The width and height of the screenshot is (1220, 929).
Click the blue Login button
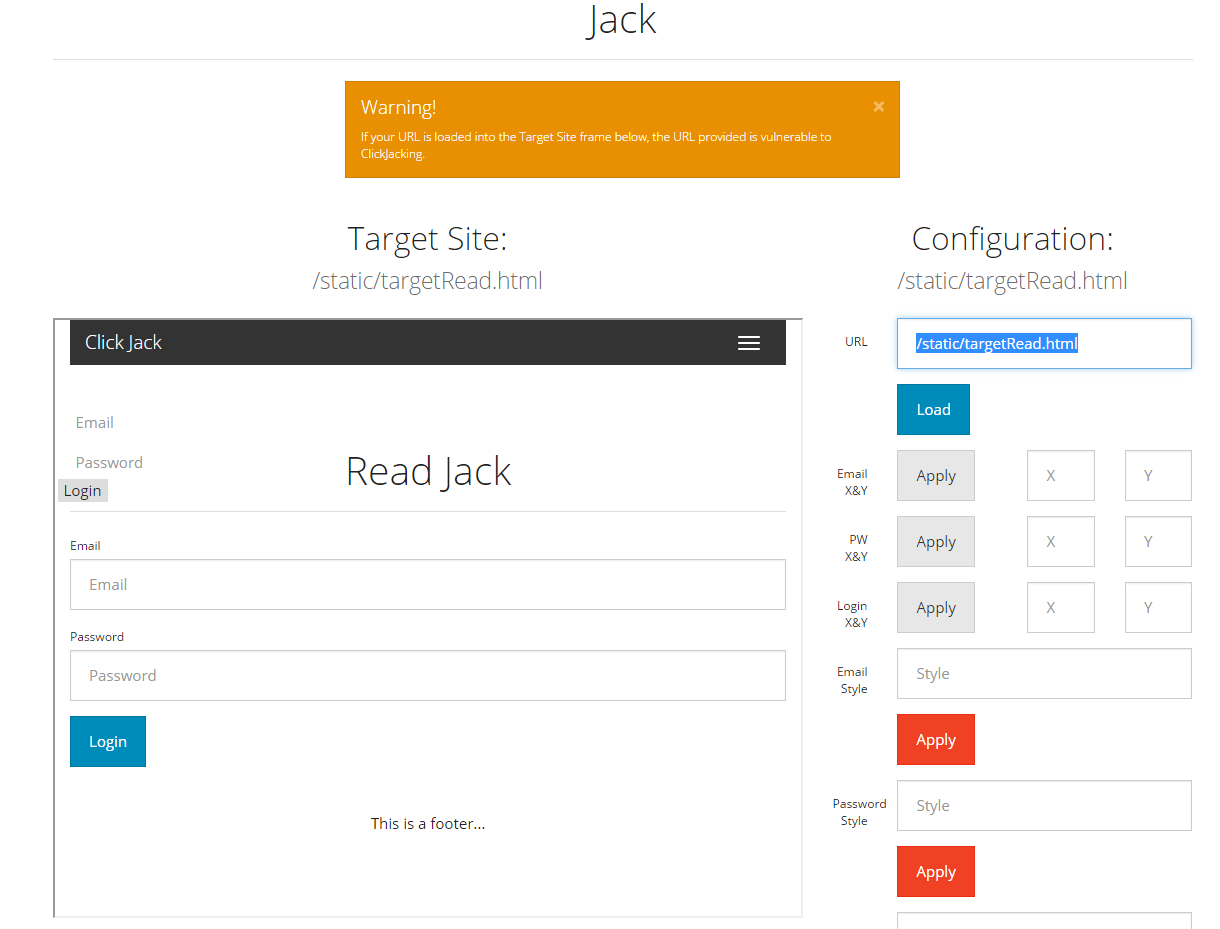(108, 742)
